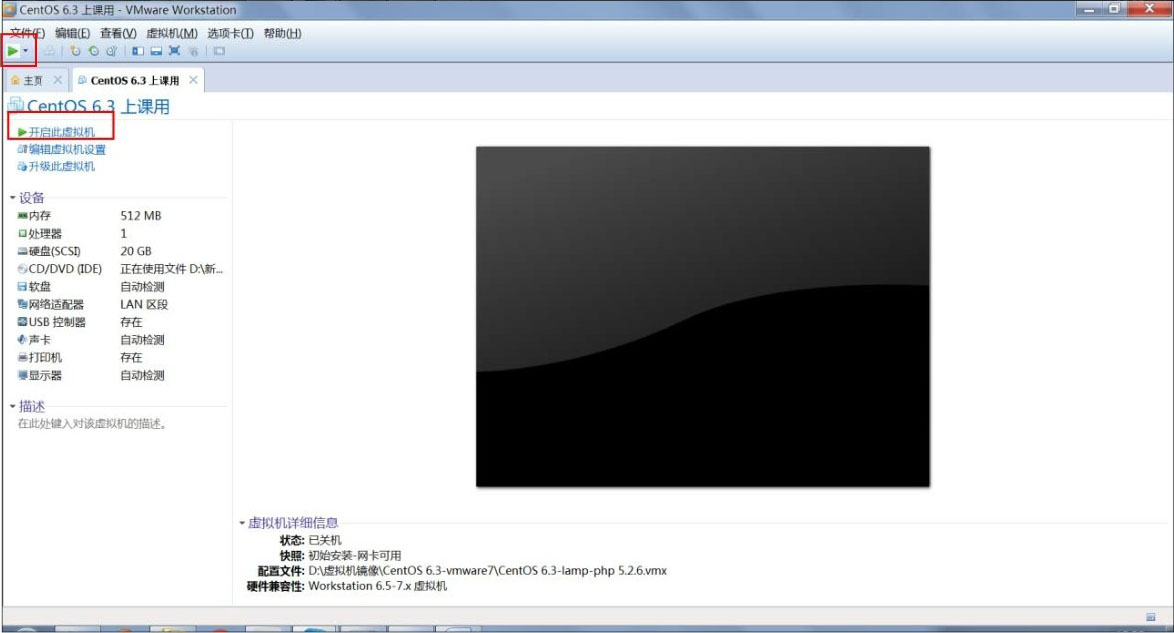Select the 声卡 device row
Image resolution: width=1174 pixels, height=633 pixels.
click(x=120, y=340)
